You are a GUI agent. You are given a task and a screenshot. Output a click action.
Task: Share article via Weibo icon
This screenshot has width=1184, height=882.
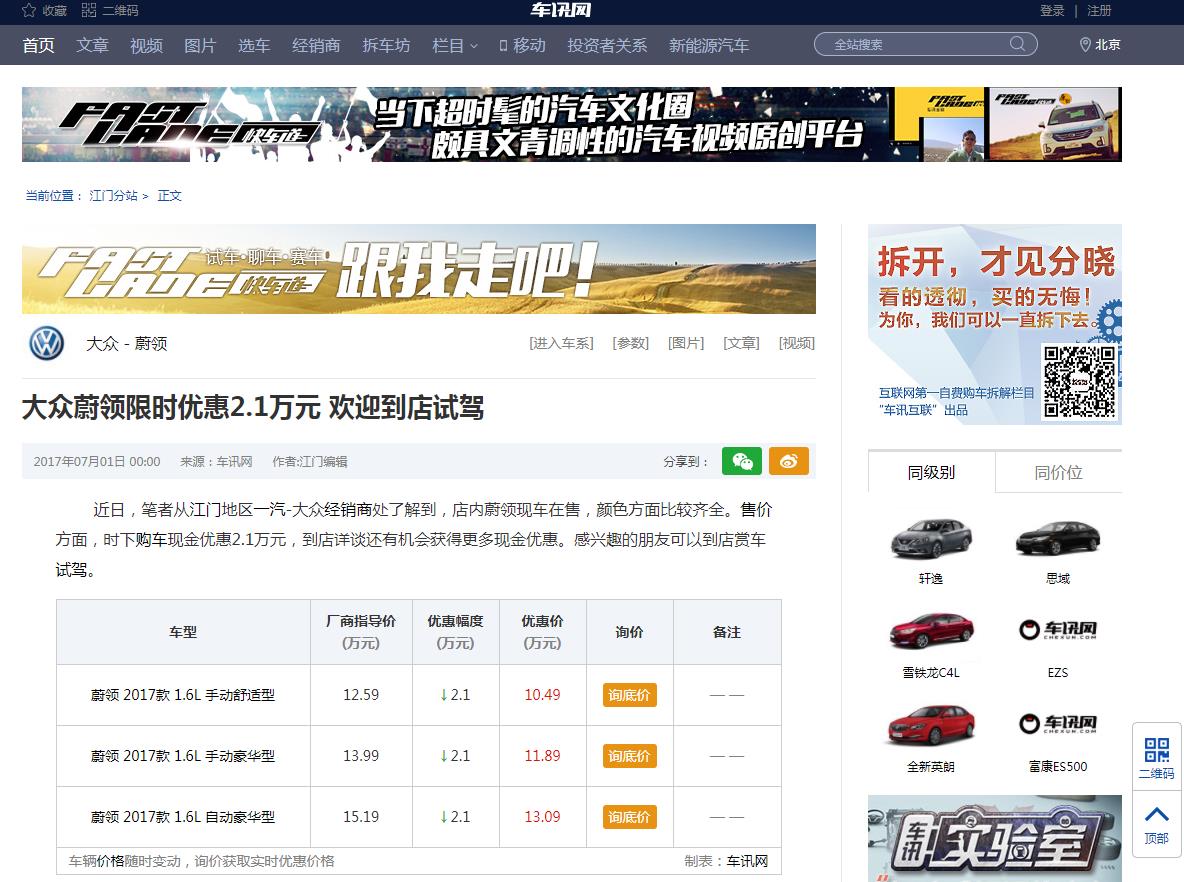(789, 461)
